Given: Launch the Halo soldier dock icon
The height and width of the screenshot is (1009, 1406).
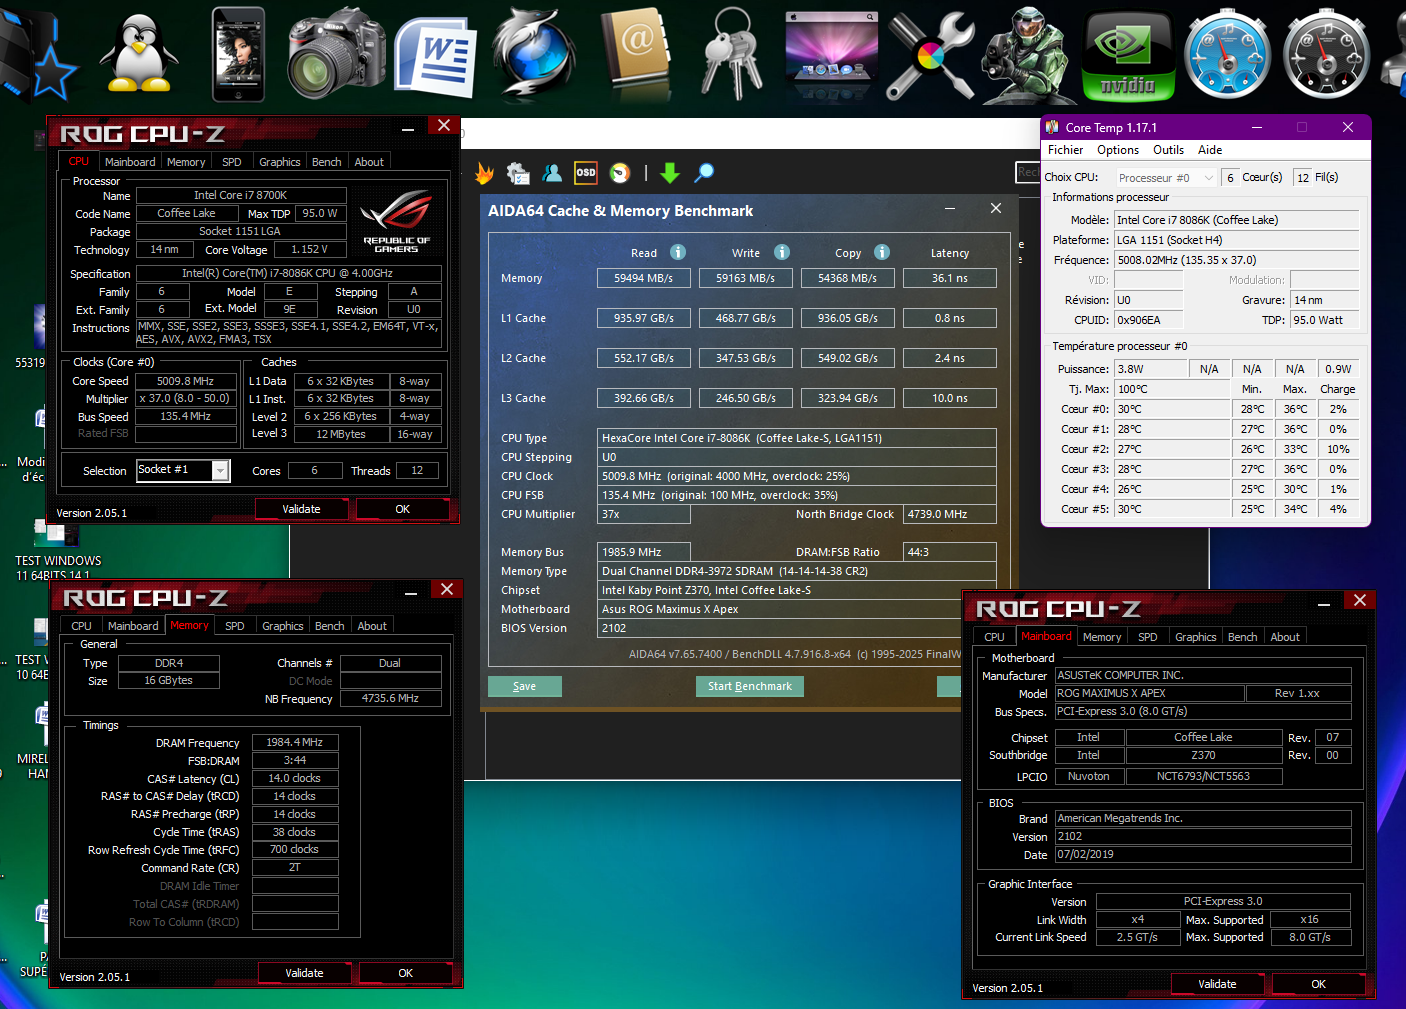Looking at the screenshot, I should (x=1028, y=55).
